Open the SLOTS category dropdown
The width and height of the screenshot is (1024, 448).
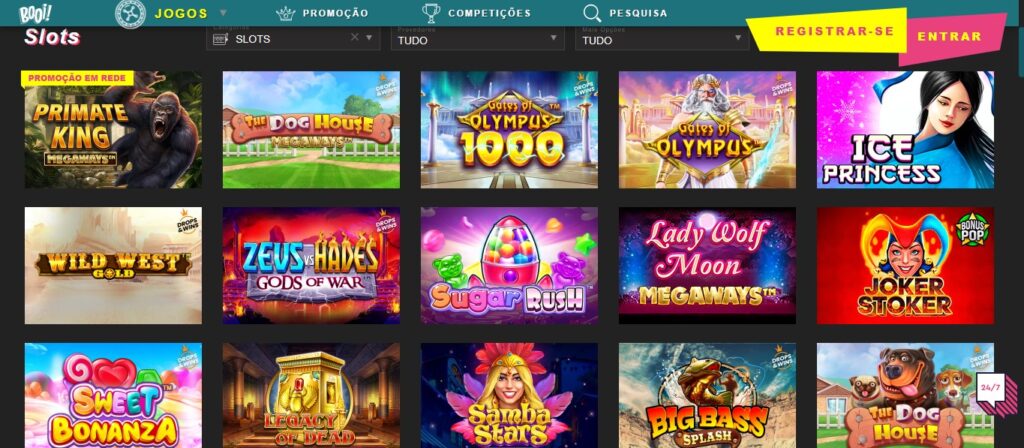[x=293, y=38]
